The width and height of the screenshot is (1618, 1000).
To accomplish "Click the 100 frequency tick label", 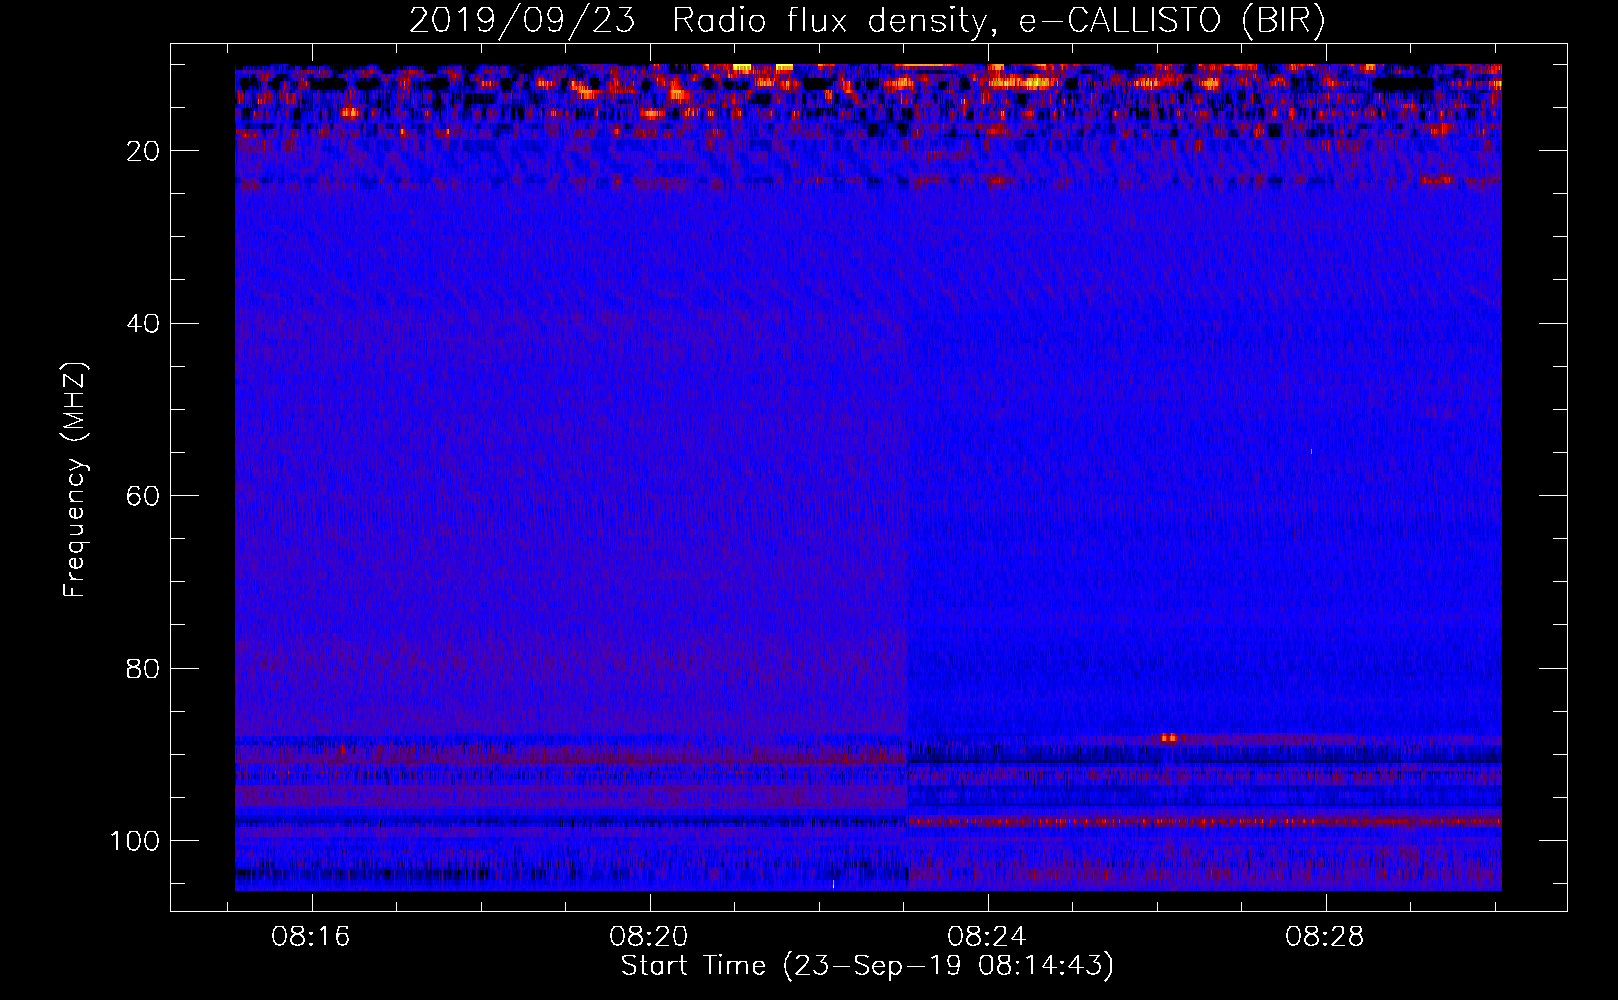I will pos(135,841).
